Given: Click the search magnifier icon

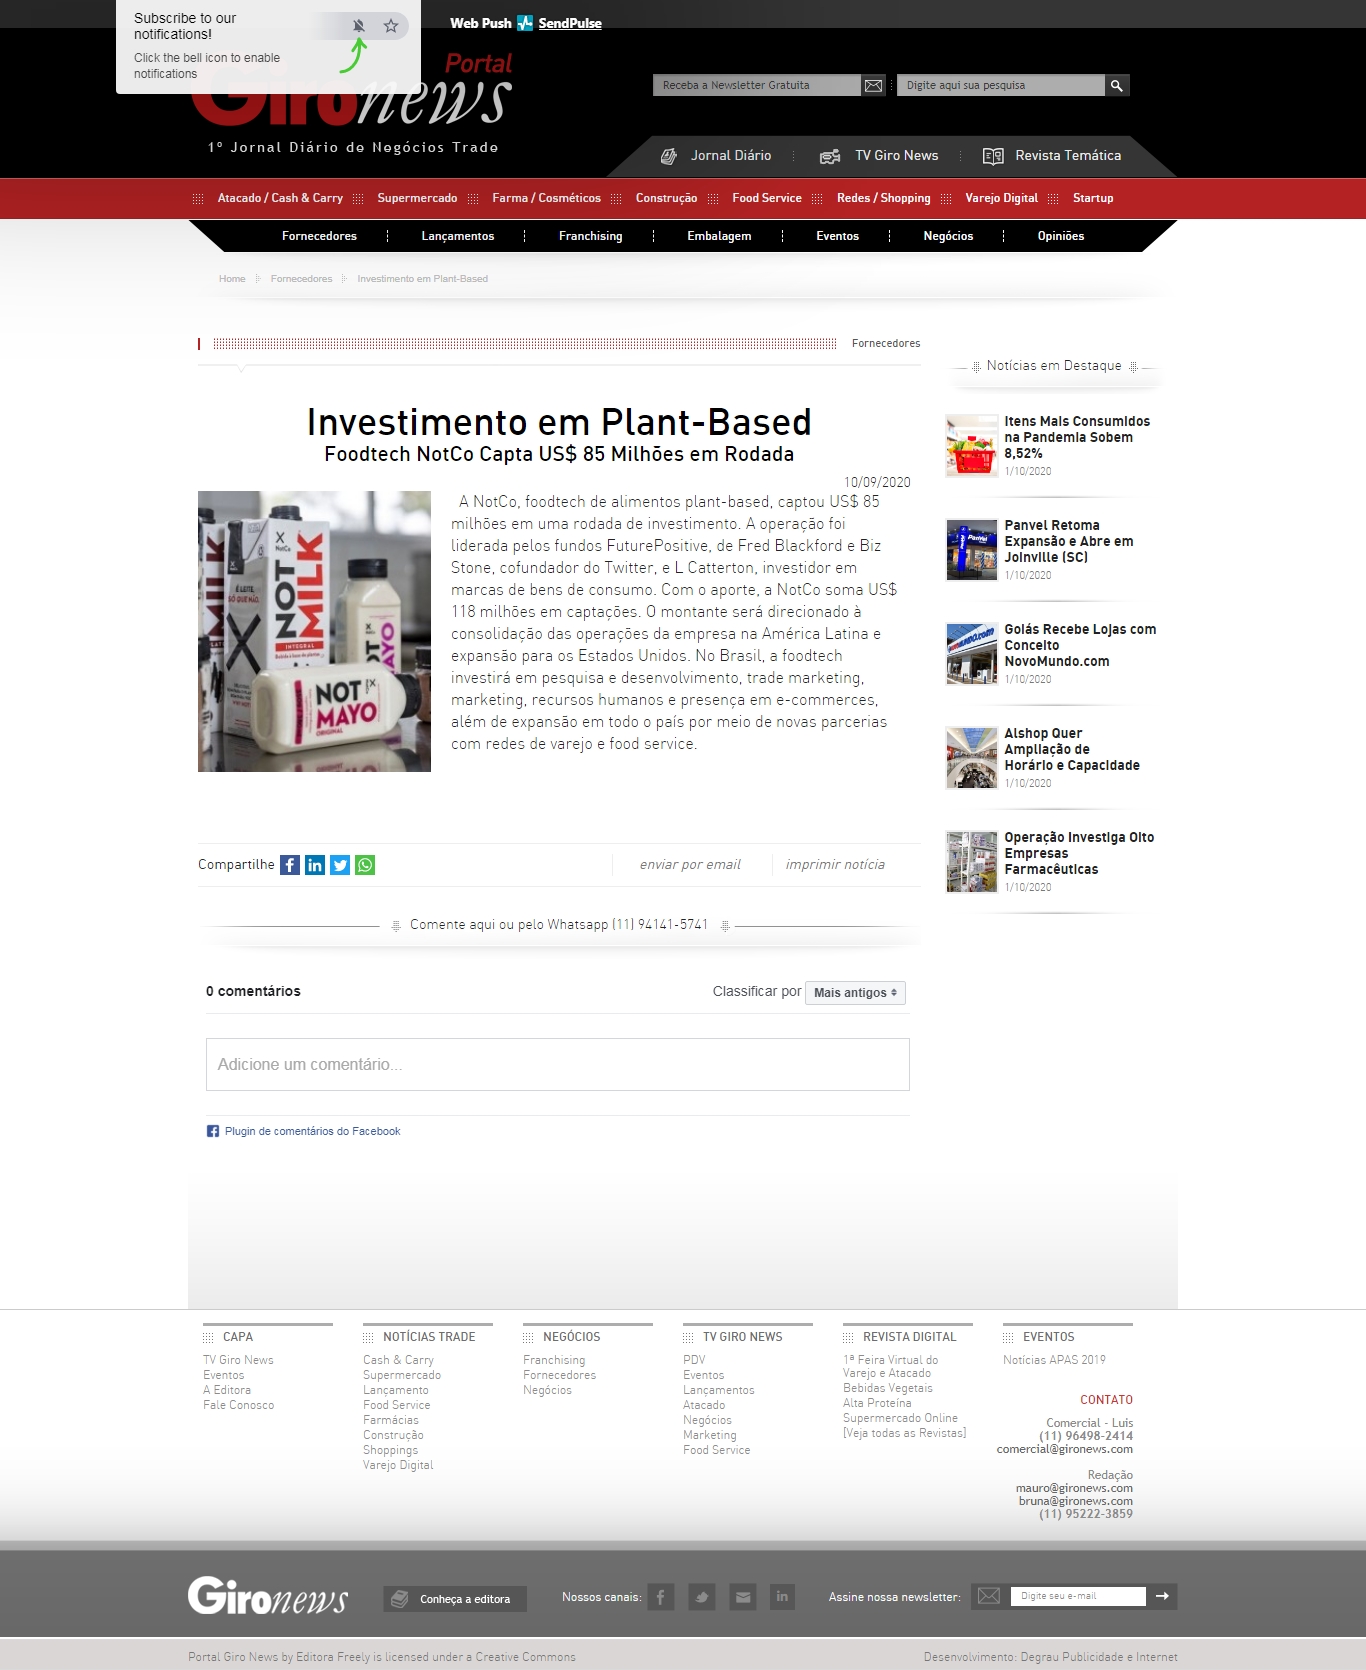Looking at the screenshot, I should tap(1117, 86).
